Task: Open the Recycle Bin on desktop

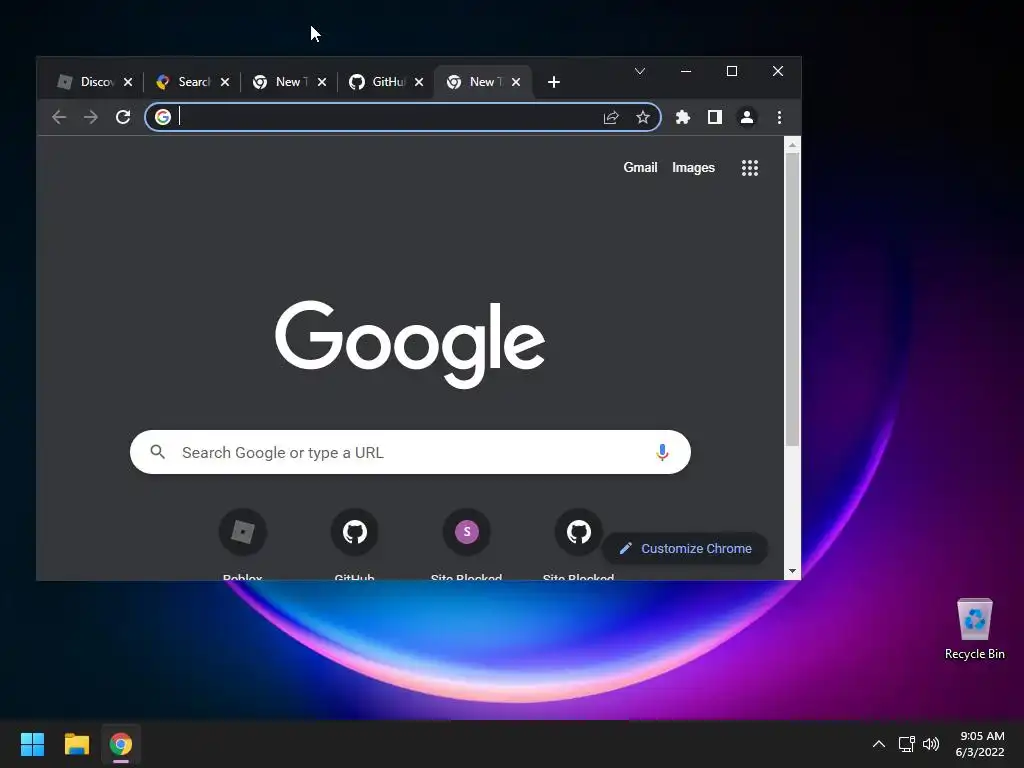Action: click(974, 628)
